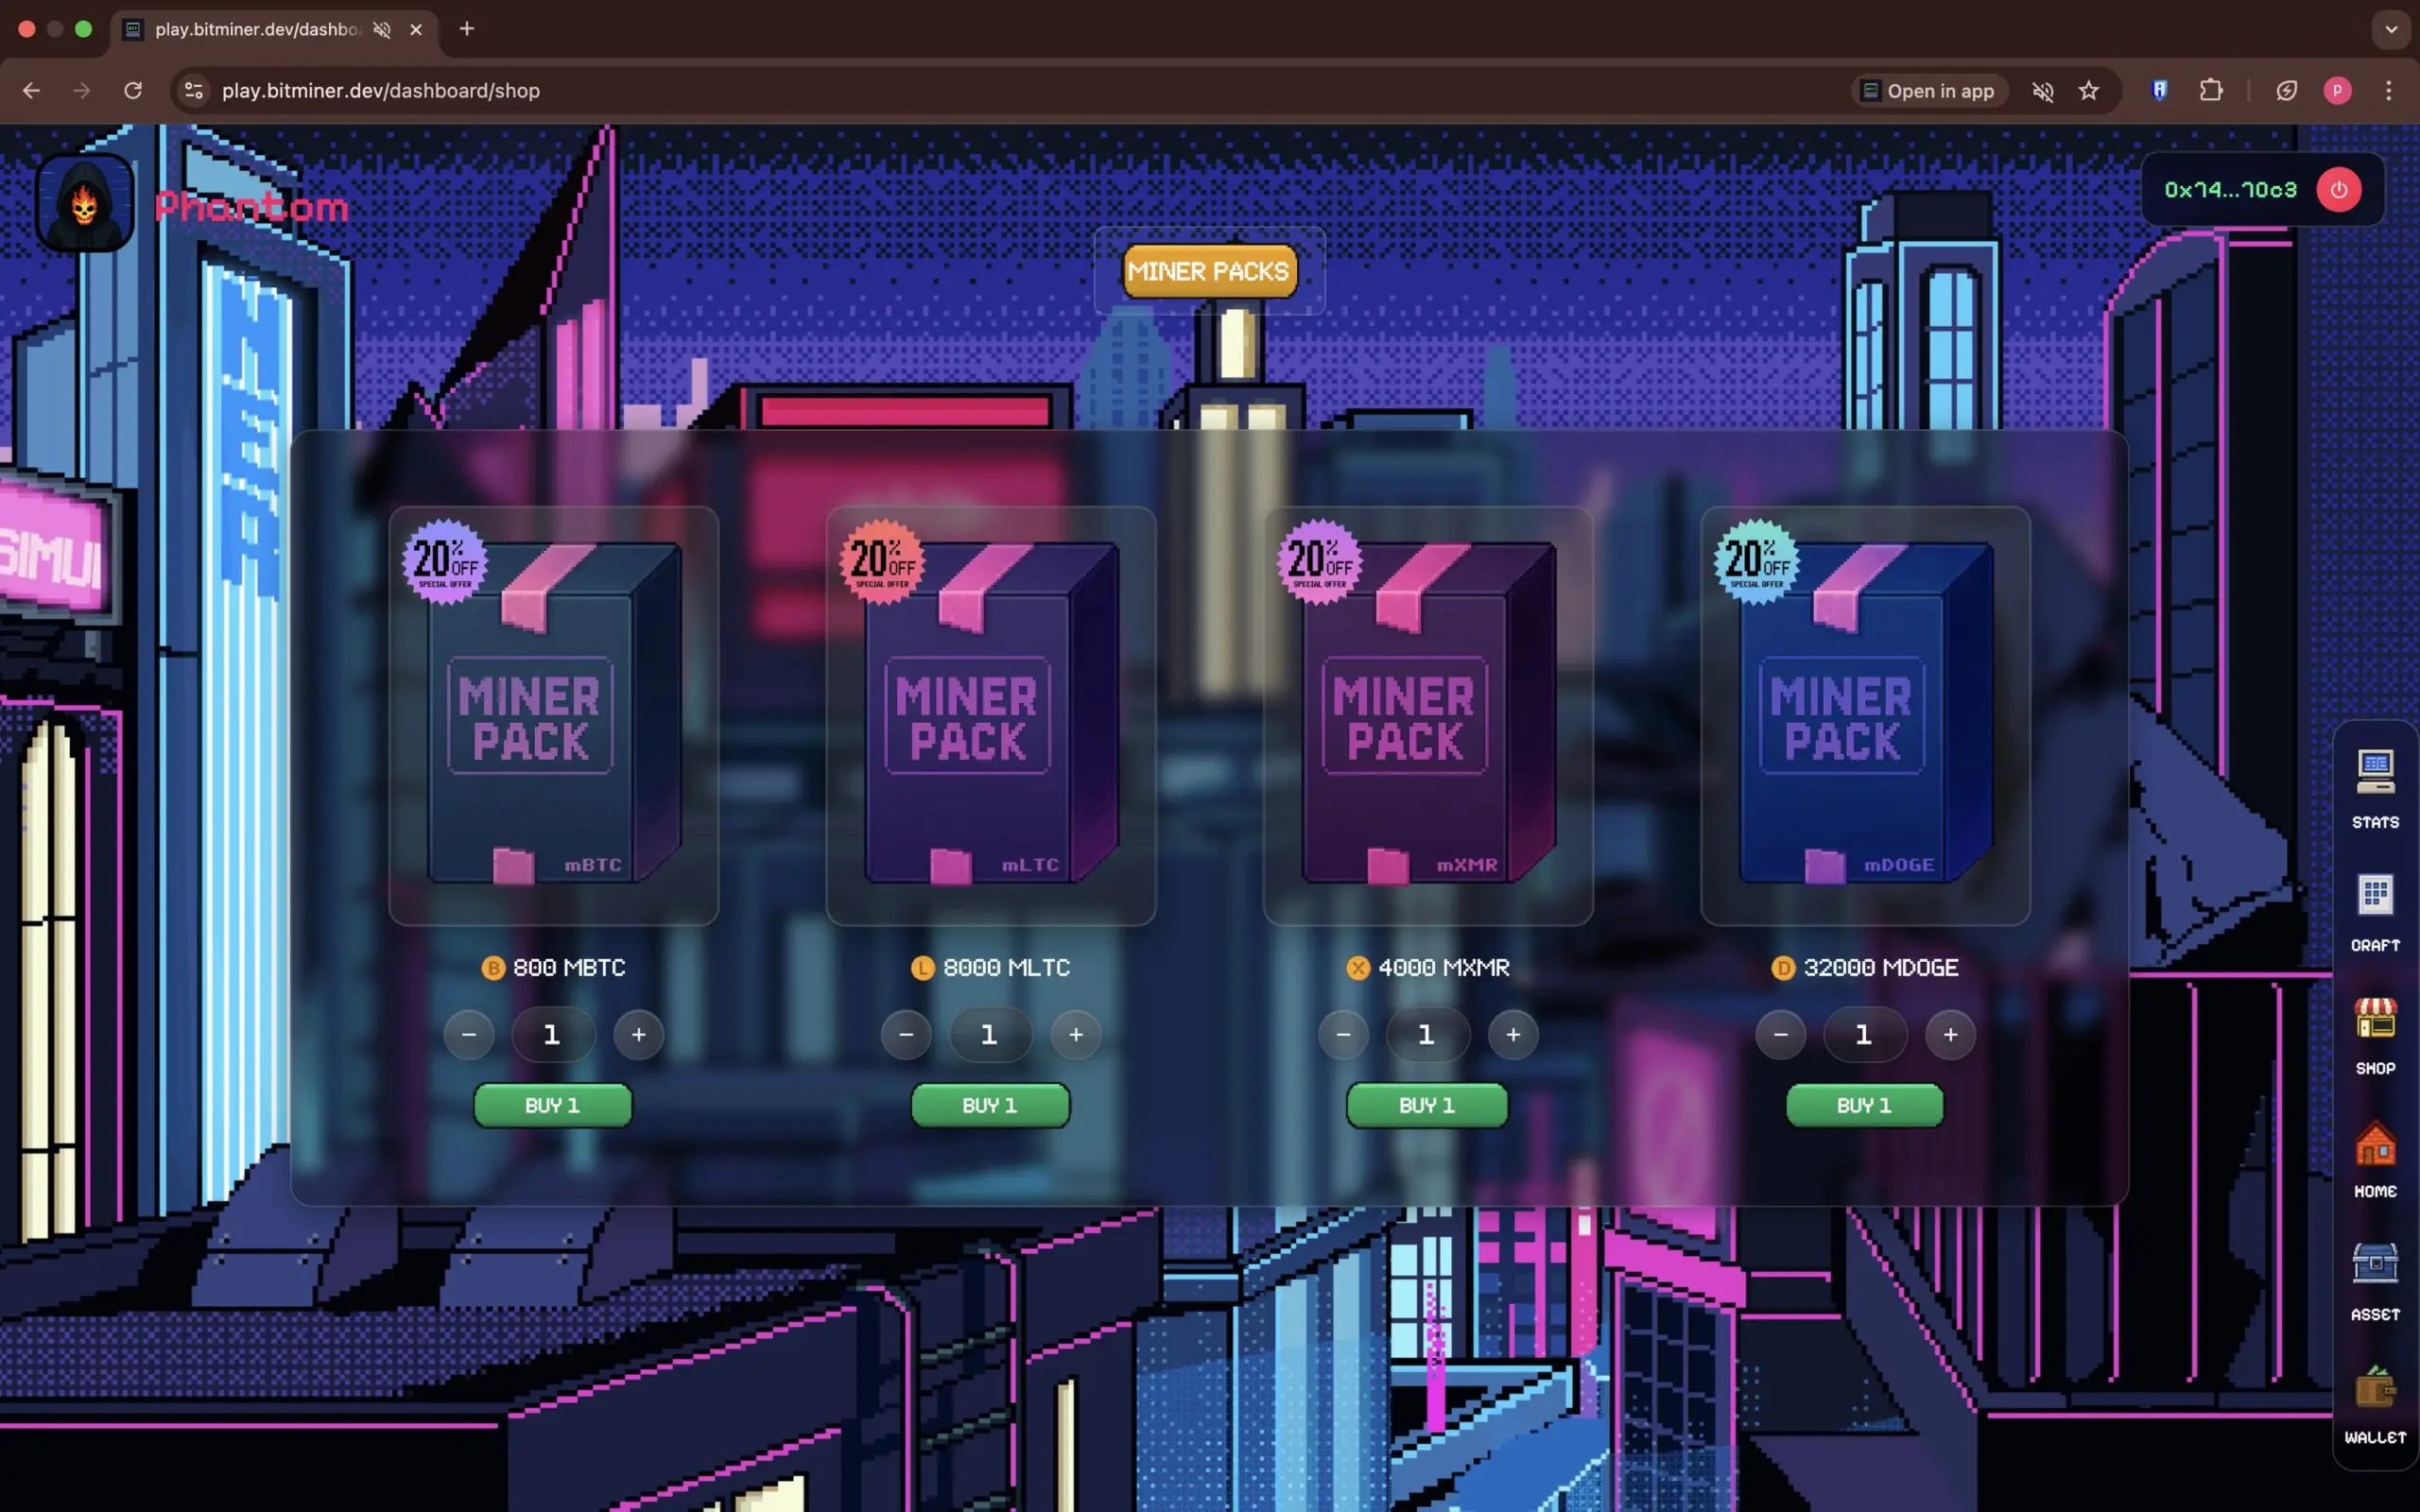The image size is (2420, 1512).
Task: Toggle the site sound mute in the toolbar
Action: [2043, 90]
